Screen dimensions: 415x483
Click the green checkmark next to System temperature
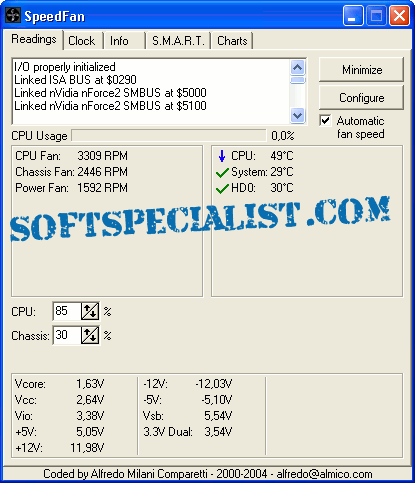click(222, 173)
